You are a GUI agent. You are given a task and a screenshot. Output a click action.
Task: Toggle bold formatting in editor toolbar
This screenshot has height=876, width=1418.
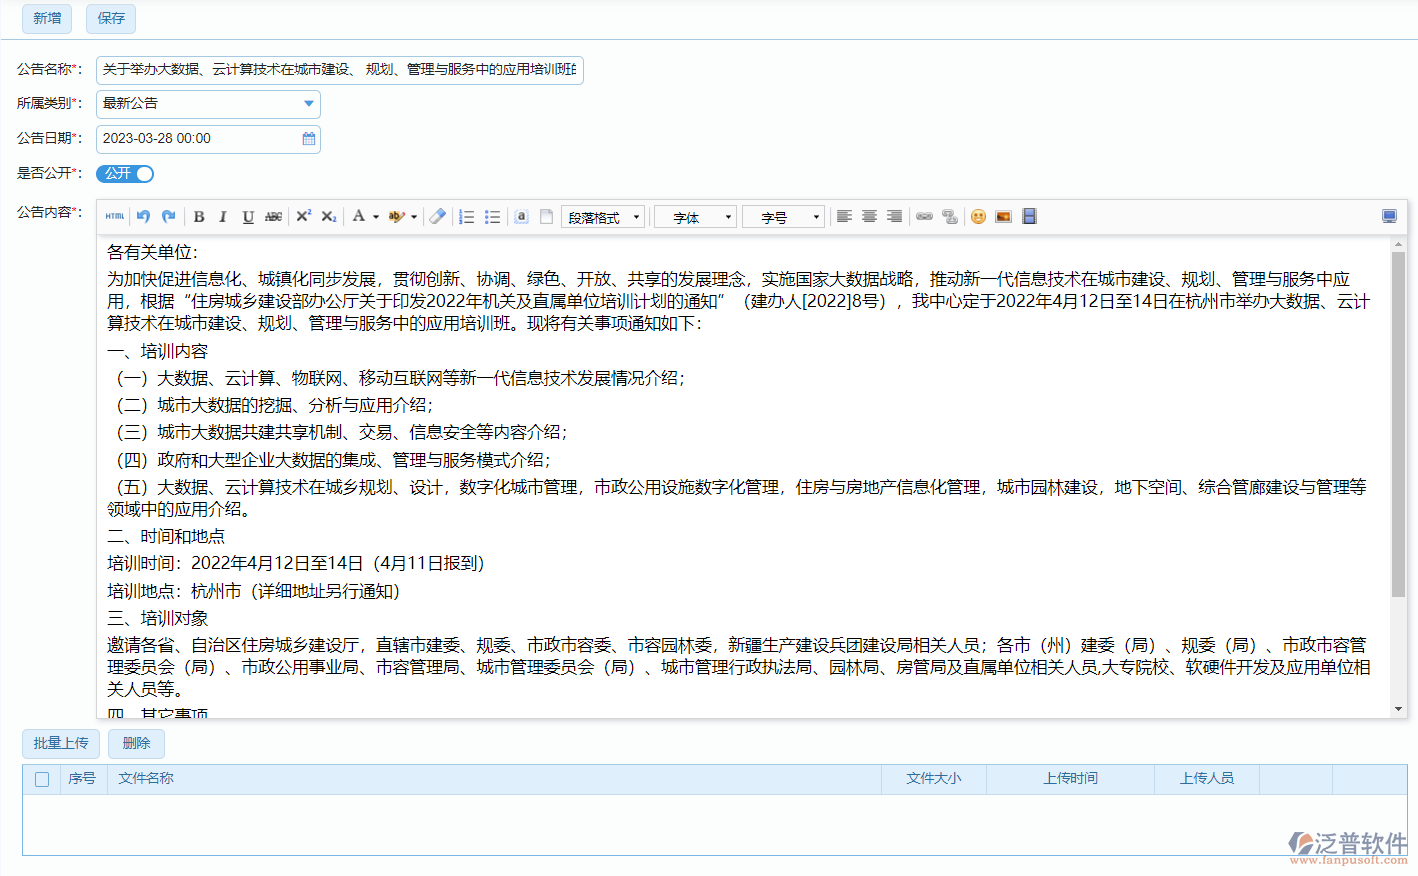pyautogui.click(x=199, y=217)
